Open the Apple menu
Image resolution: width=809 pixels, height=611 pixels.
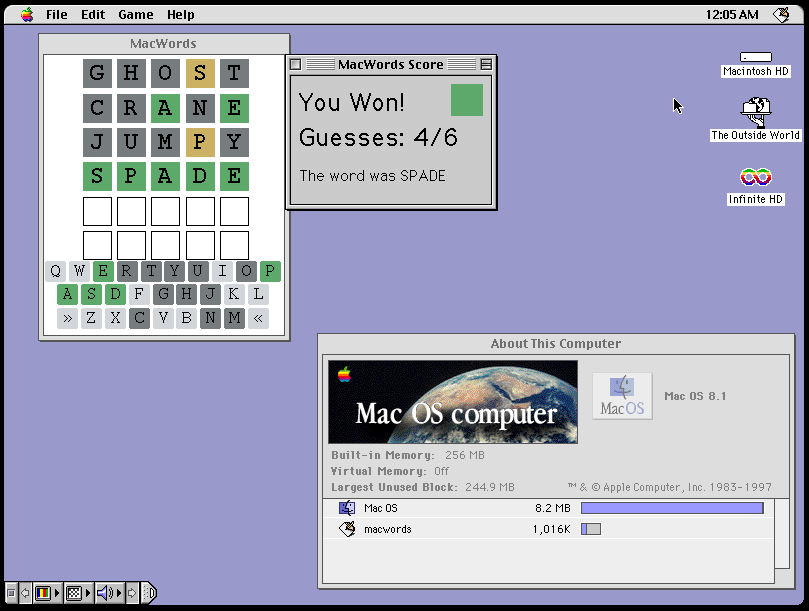pyautogui.click(x=27, y=14)
